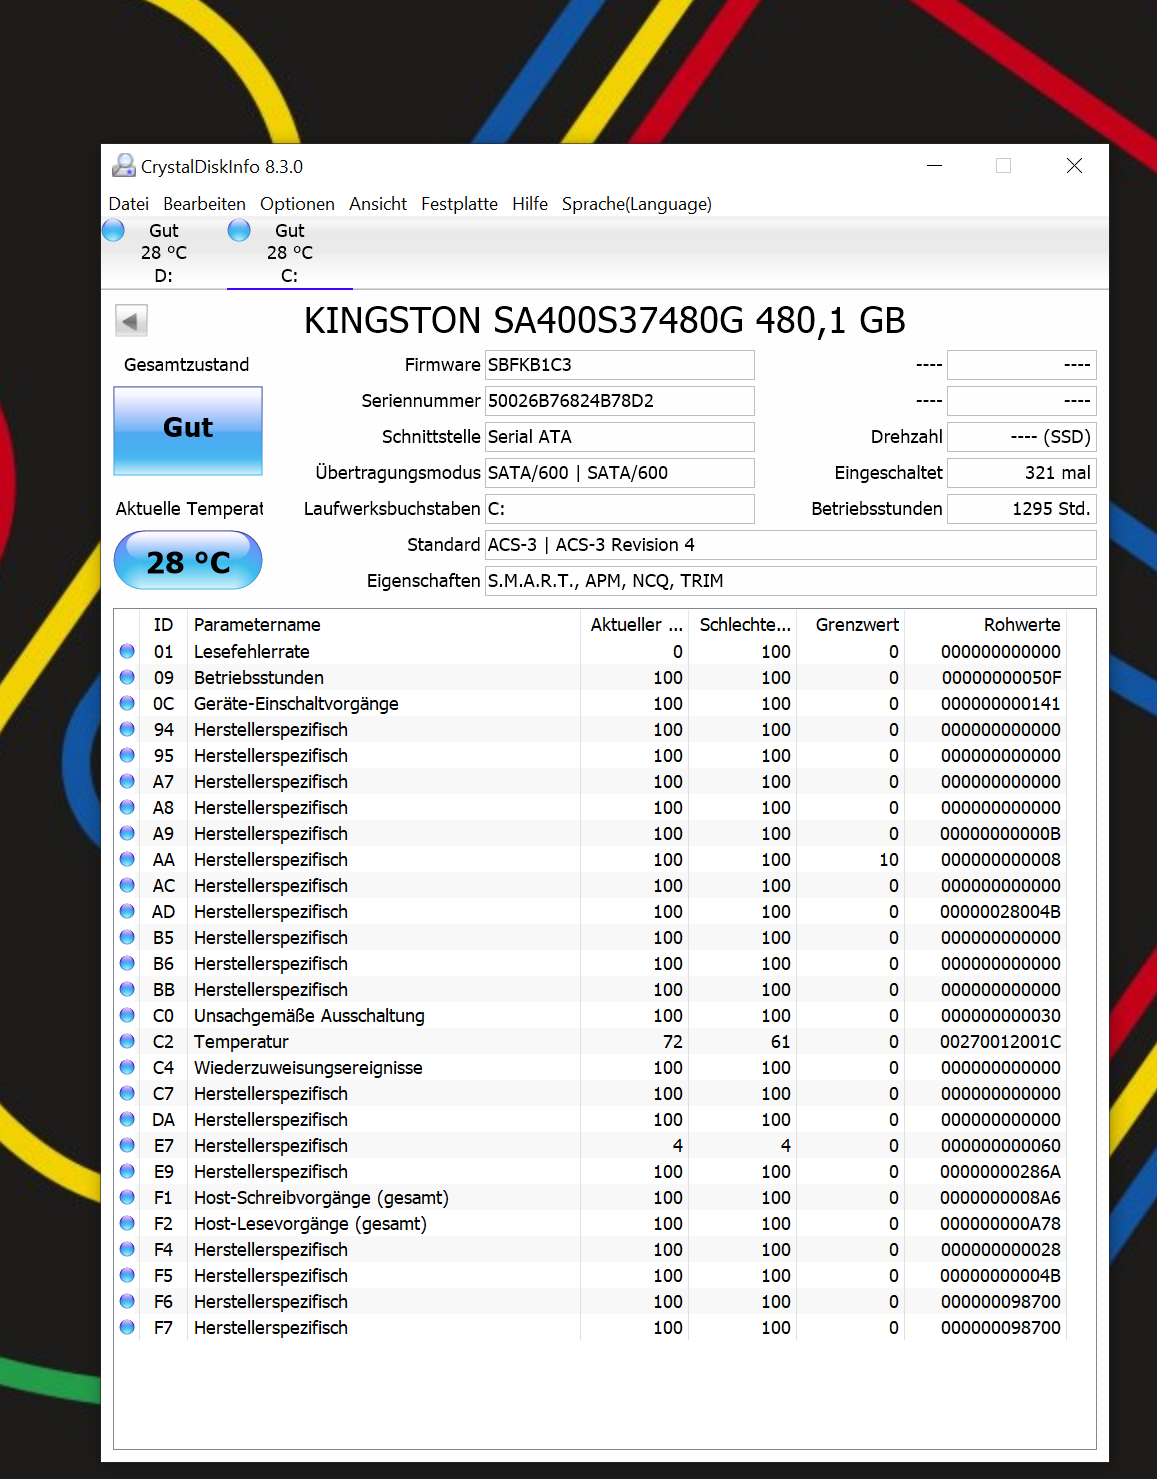Minimize the CrystalDiskInfo window
1157x1479 pixels.
pyautogui.click(x=935, y=166)
